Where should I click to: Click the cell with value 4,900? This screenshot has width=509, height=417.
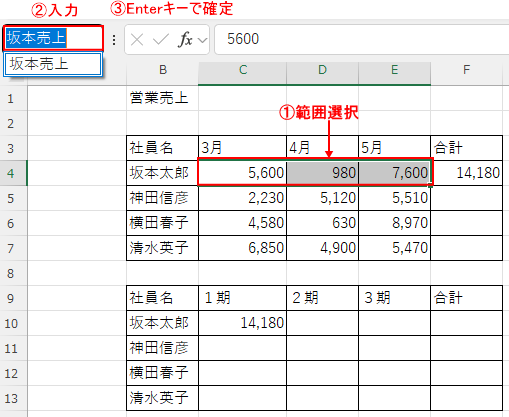point(322,248)
